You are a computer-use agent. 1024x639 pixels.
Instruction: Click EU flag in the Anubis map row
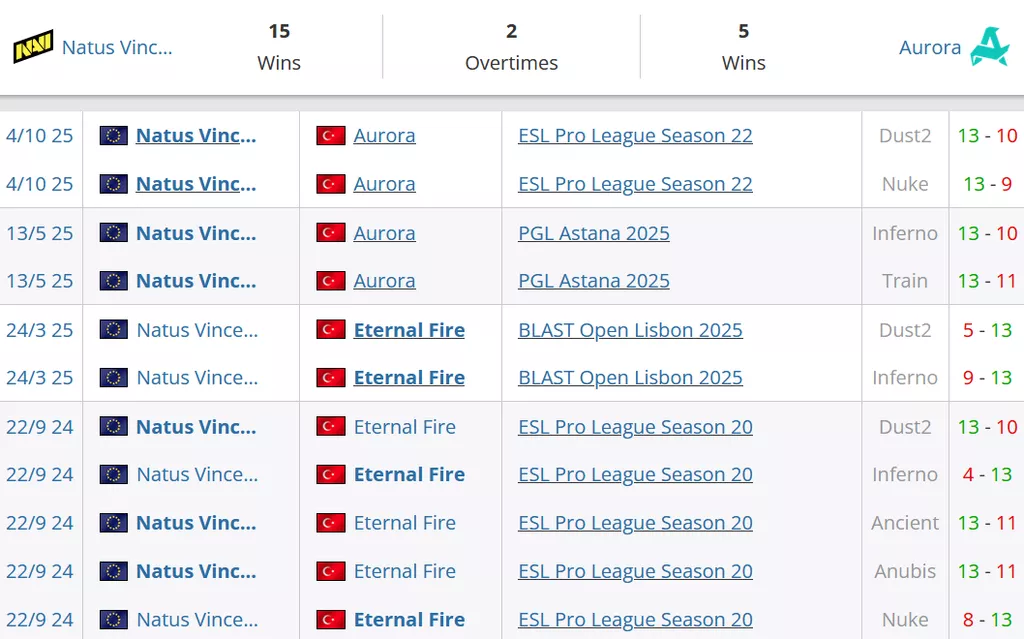[114, 571]
